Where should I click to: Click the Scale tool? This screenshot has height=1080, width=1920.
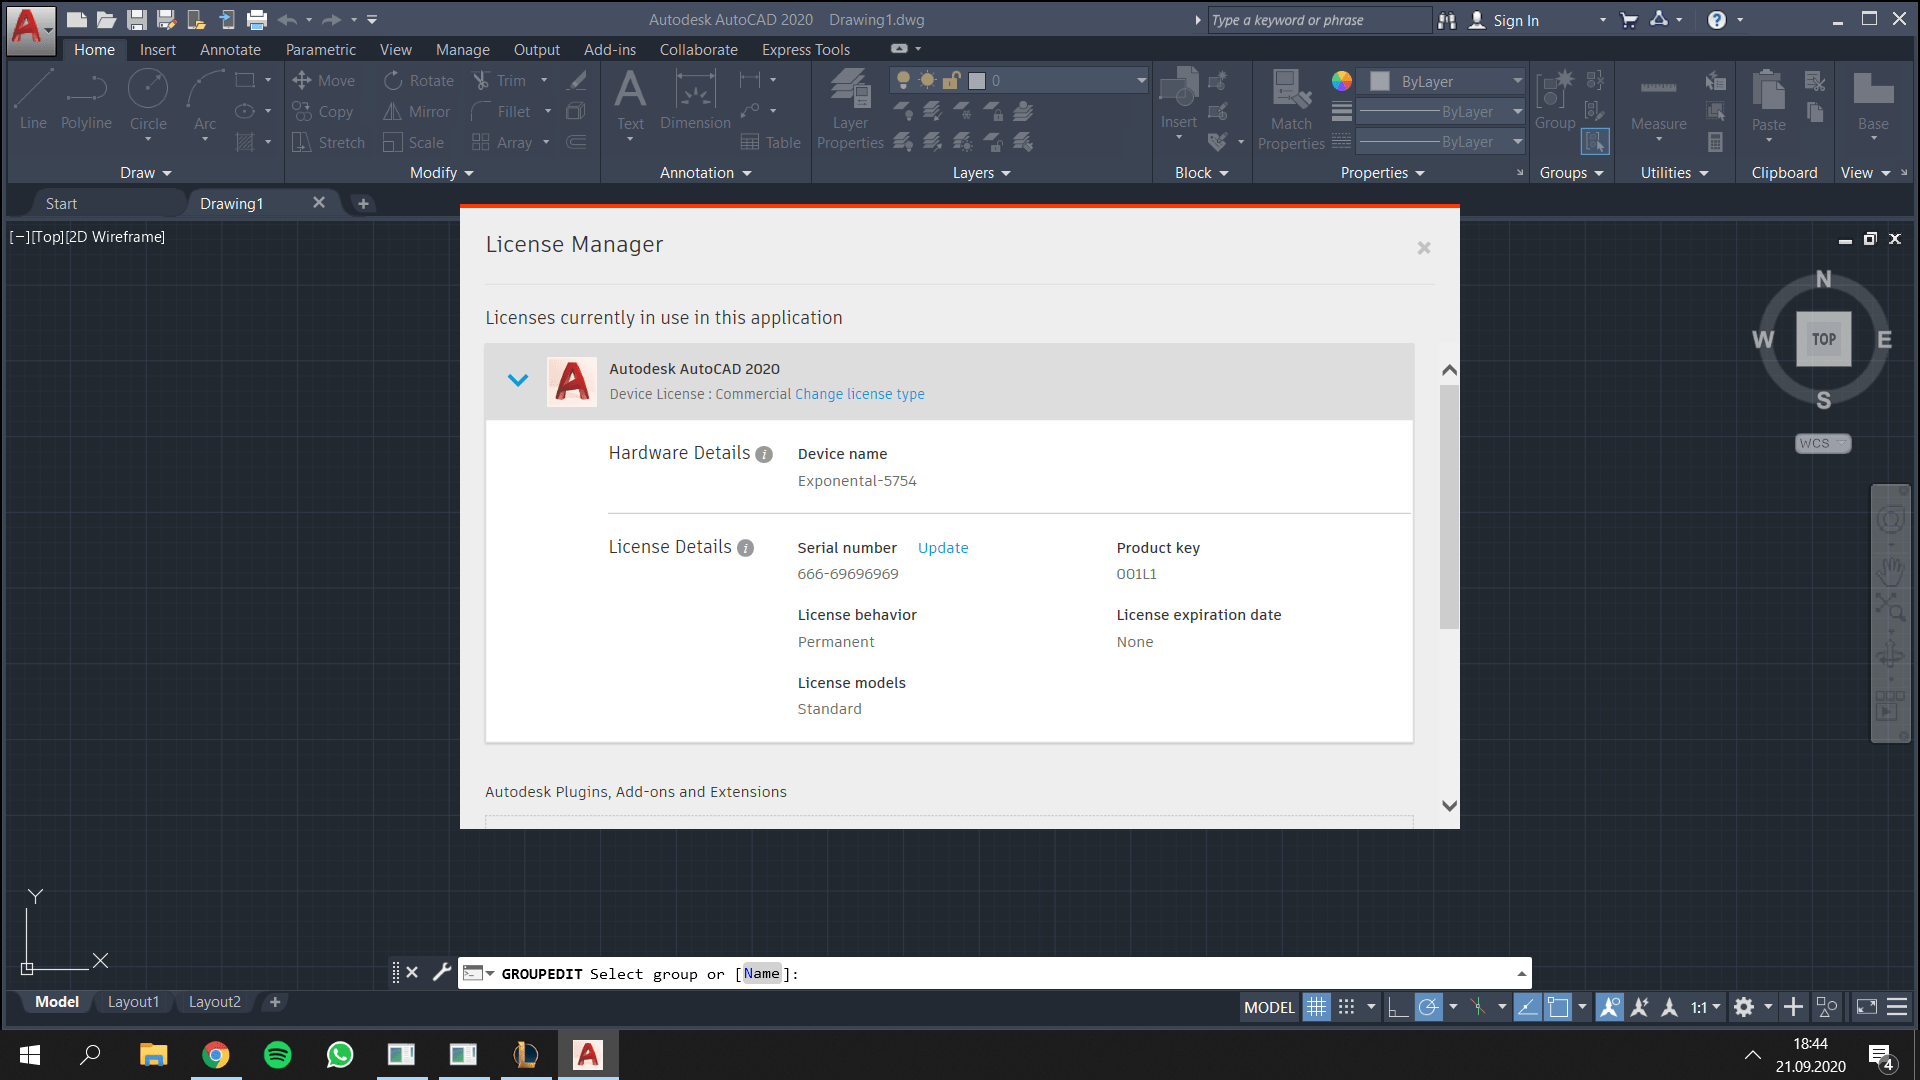413,143
